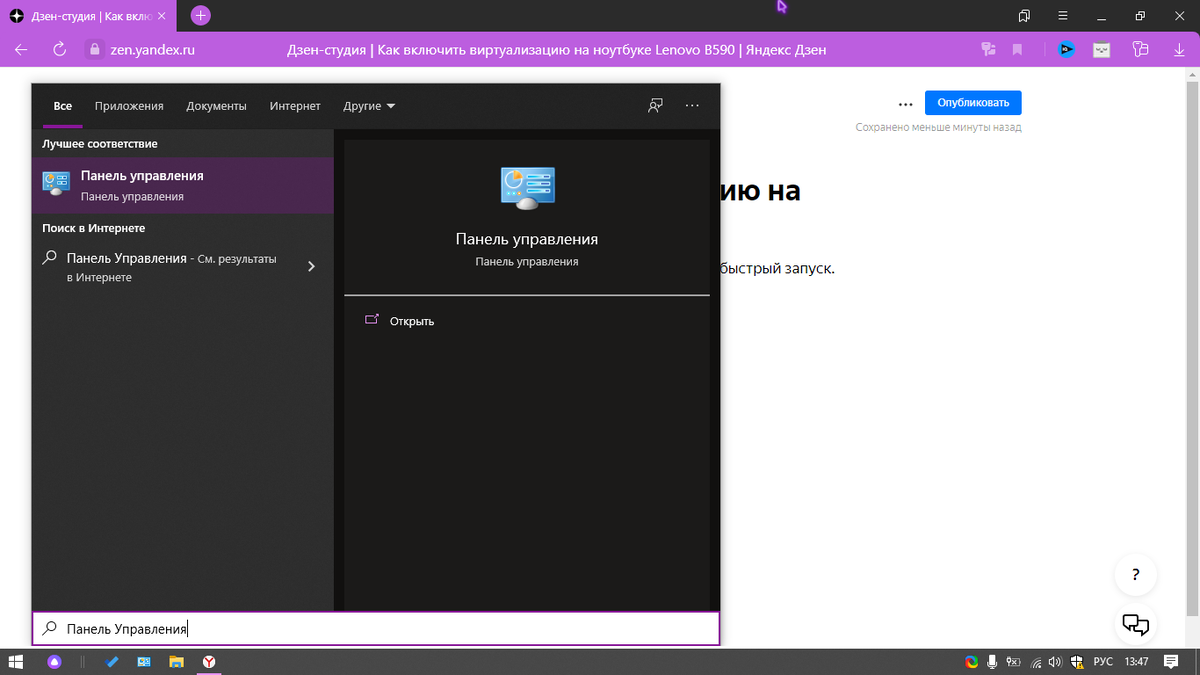Open File Explorer from the taskbar
Screen dimensions: 1200x675
point(177,661)
